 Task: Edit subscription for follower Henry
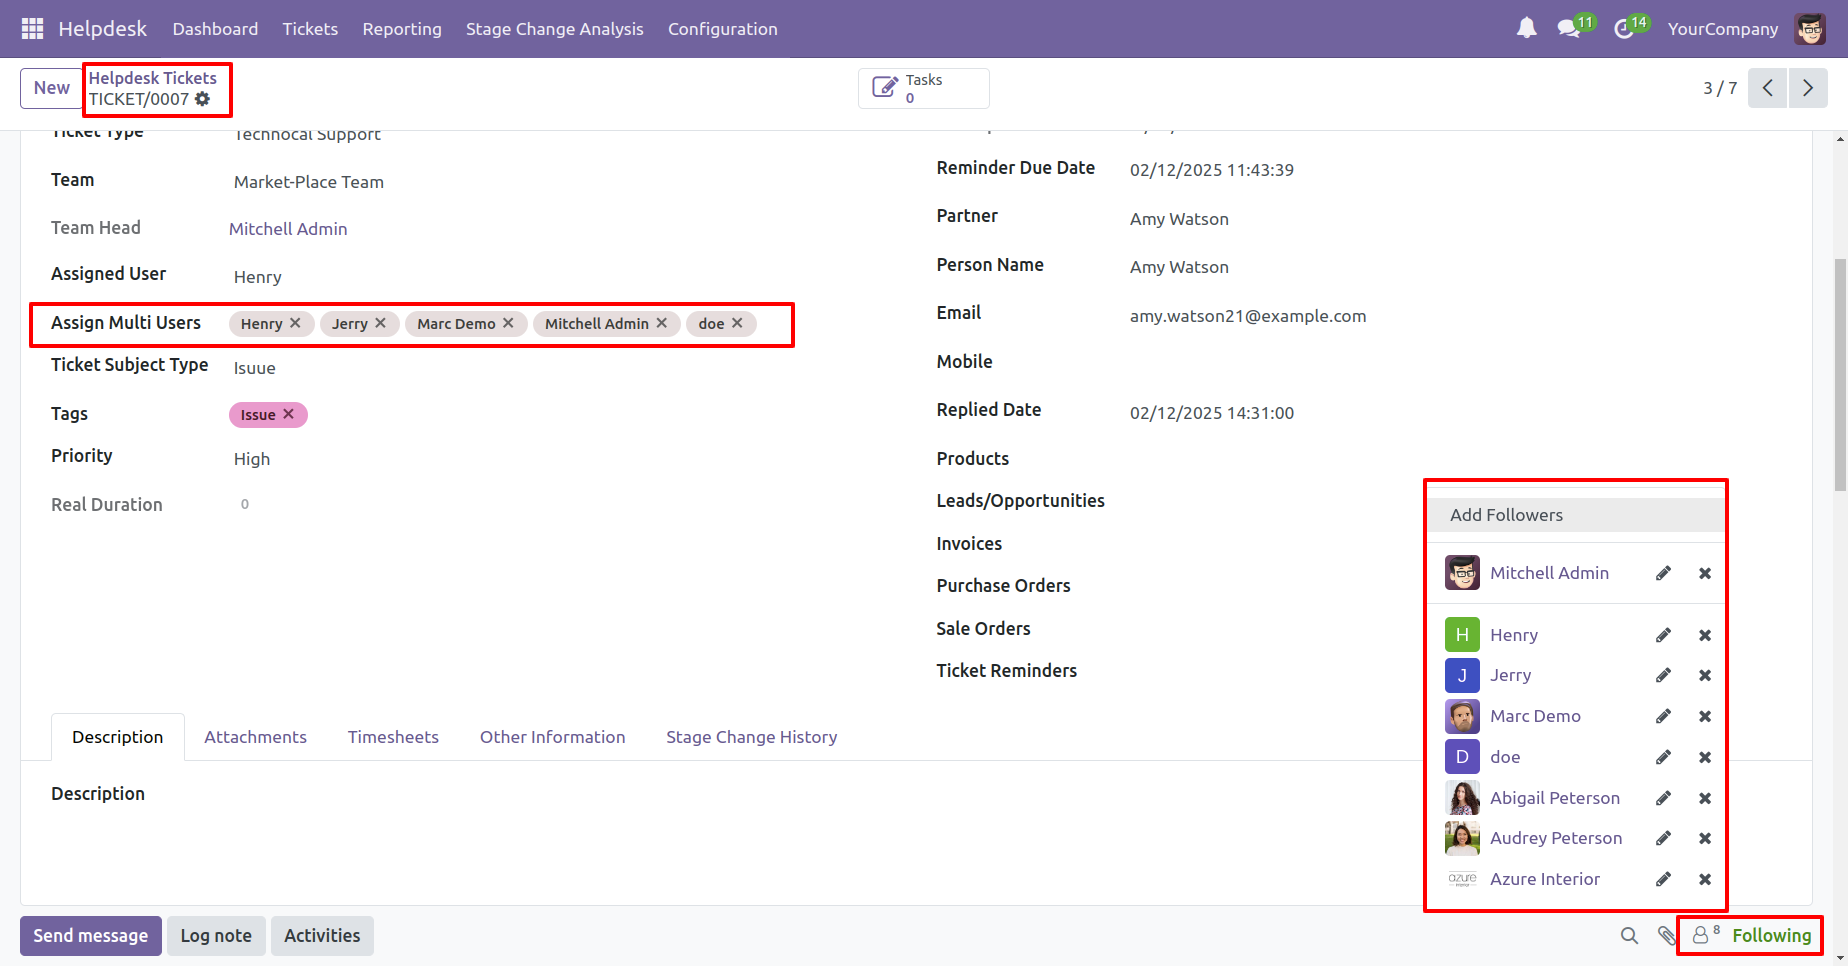tap(1663, 635)
